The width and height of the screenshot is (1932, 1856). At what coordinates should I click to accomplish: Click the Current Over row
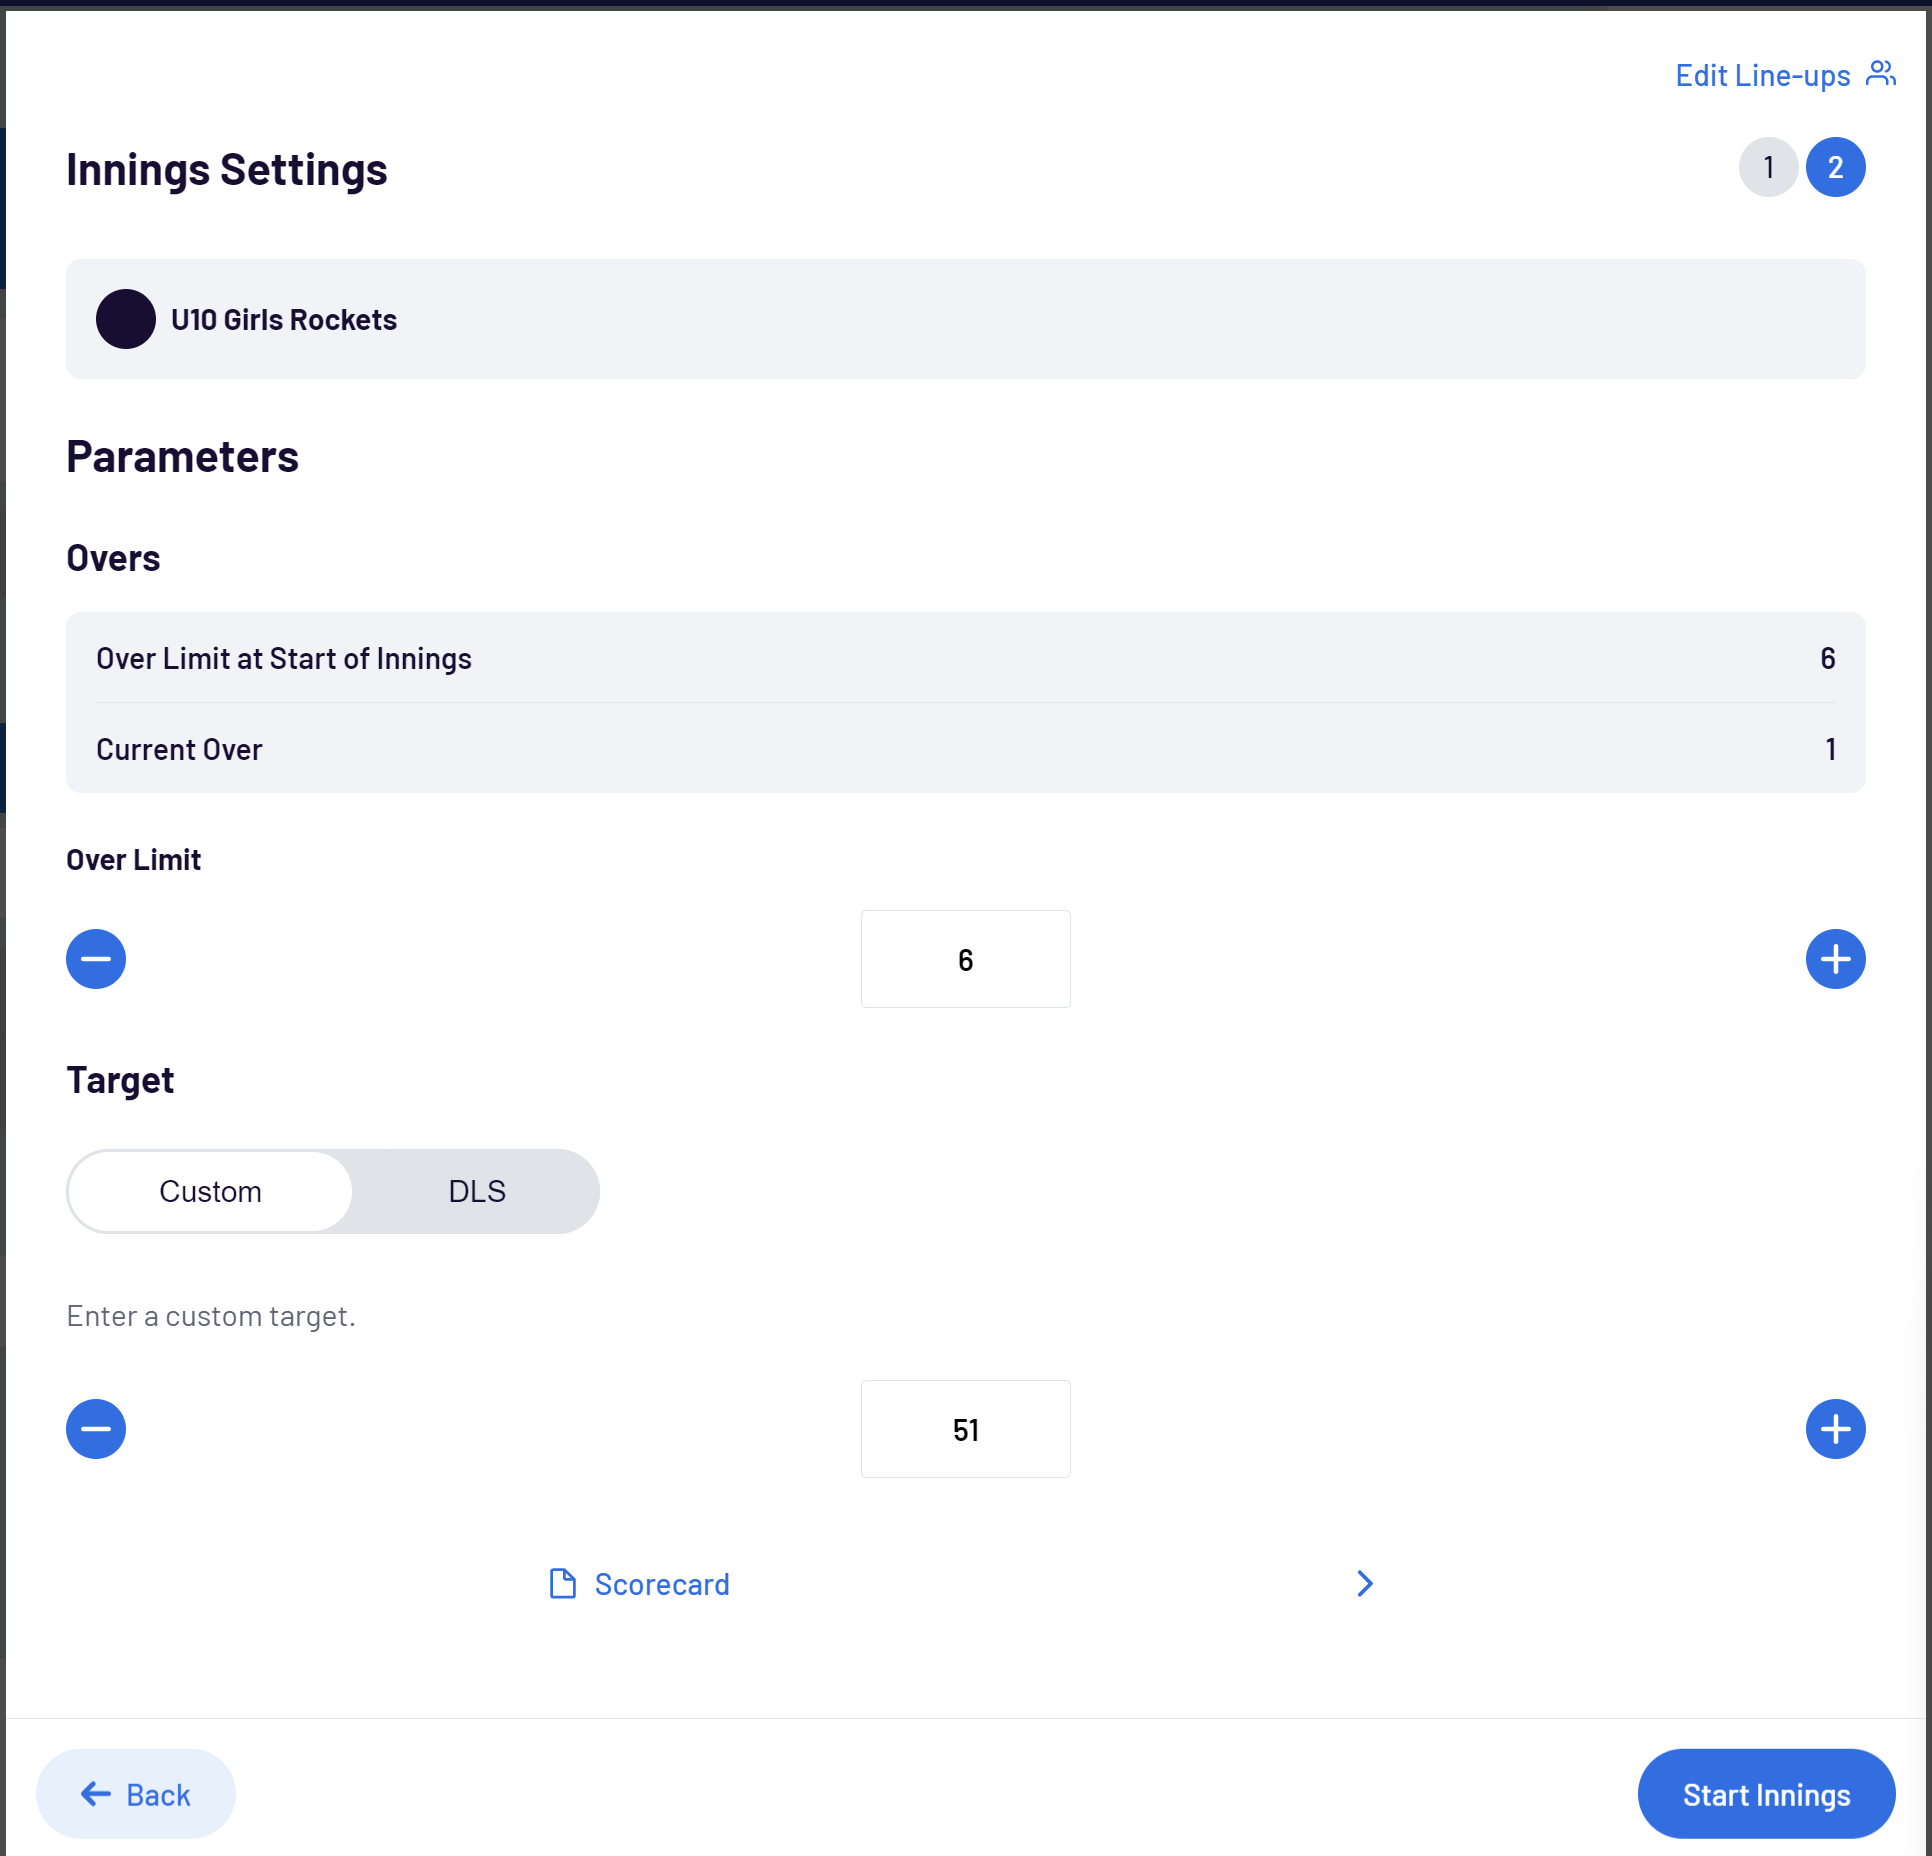coord(965,749)
